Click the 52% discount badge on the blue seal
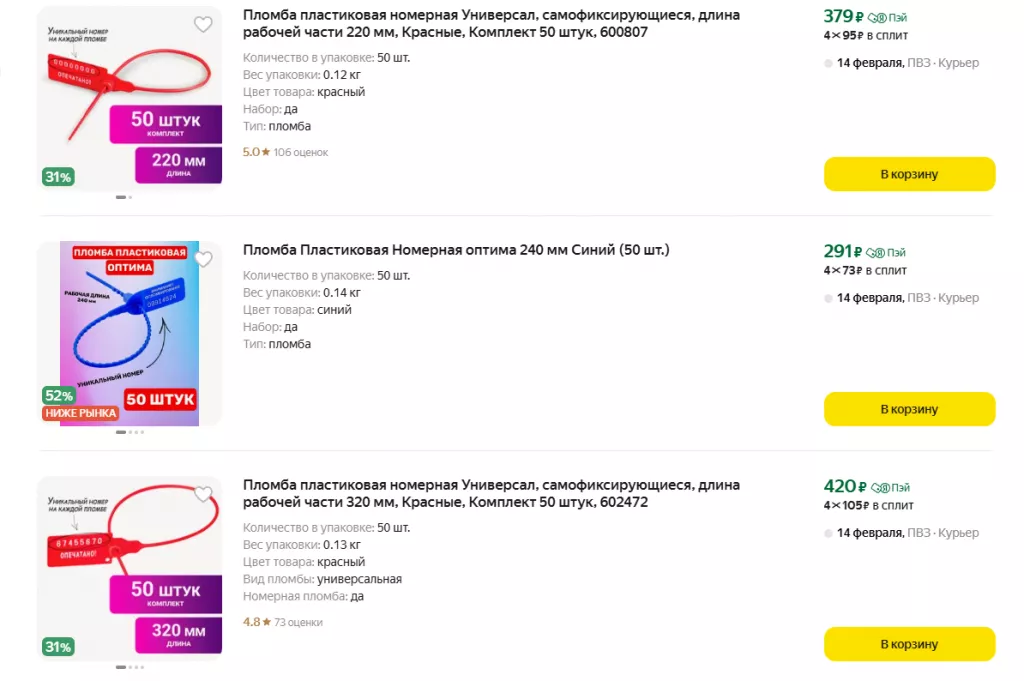The height and width of the screenshot is (681, 1024). (x=59, y=396)
